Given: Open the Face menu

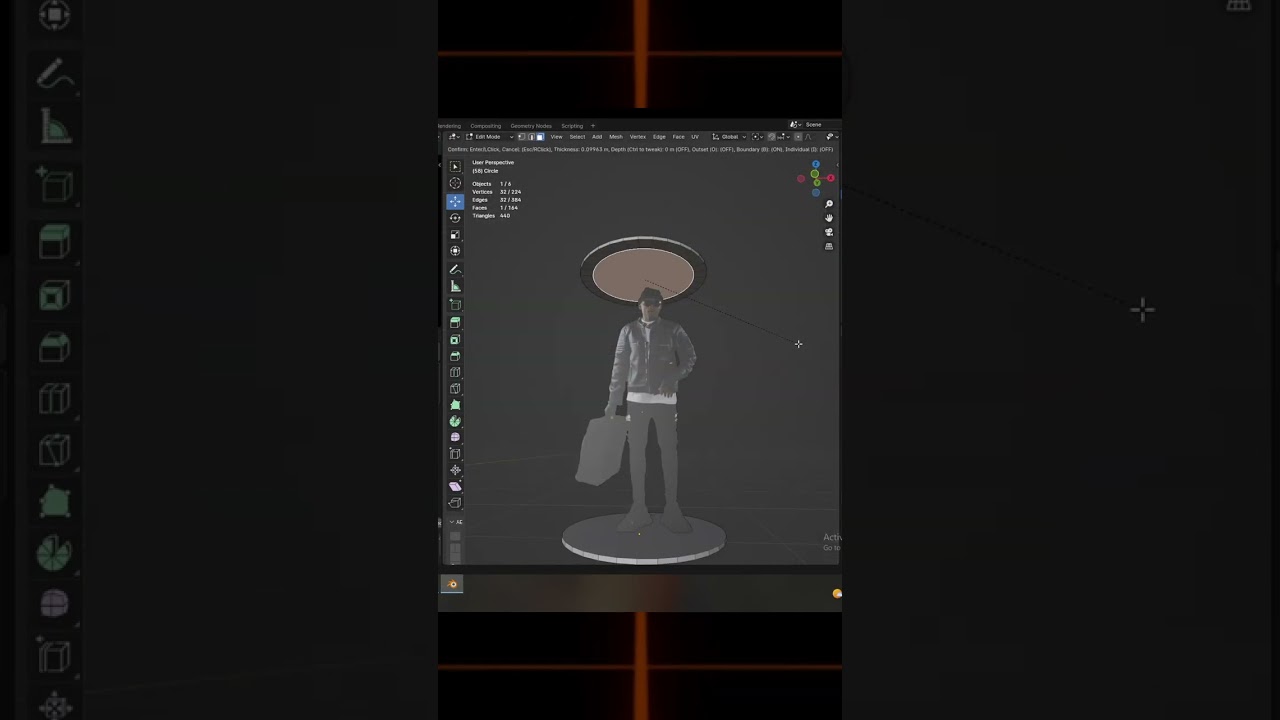Looking at the screenshot, I should pos(678,137).
